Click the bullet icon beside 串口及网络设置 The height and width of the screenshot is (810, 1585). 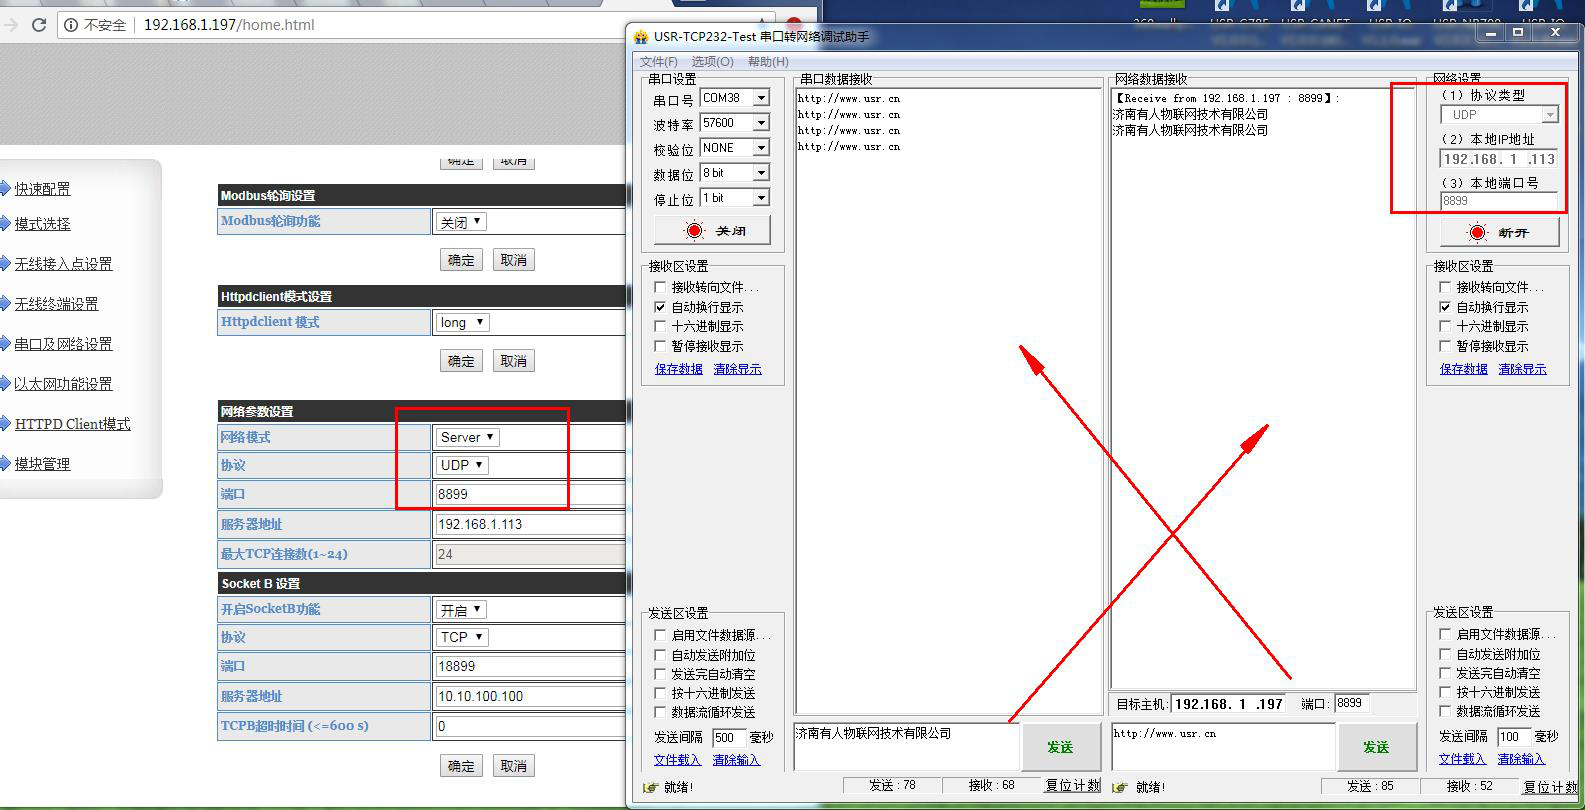tap(5, 344)
